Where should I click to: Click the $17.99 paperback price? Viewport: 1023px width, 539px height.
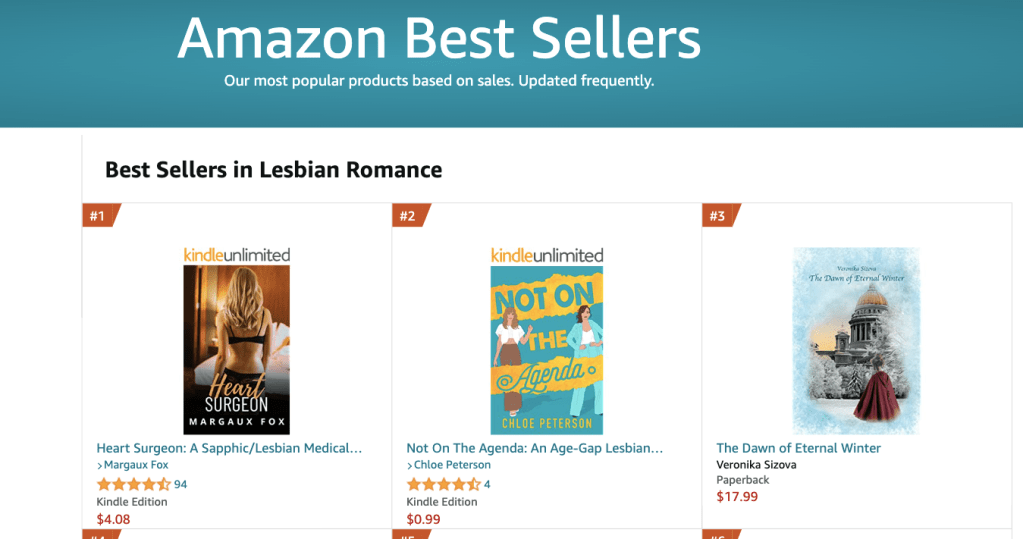tap(737, 497)
